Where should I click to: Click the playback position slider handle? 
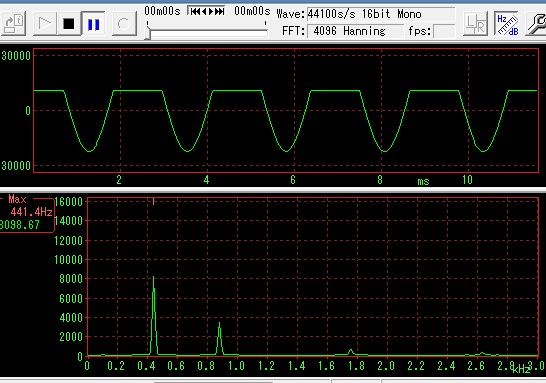click(x=148, y=34)
